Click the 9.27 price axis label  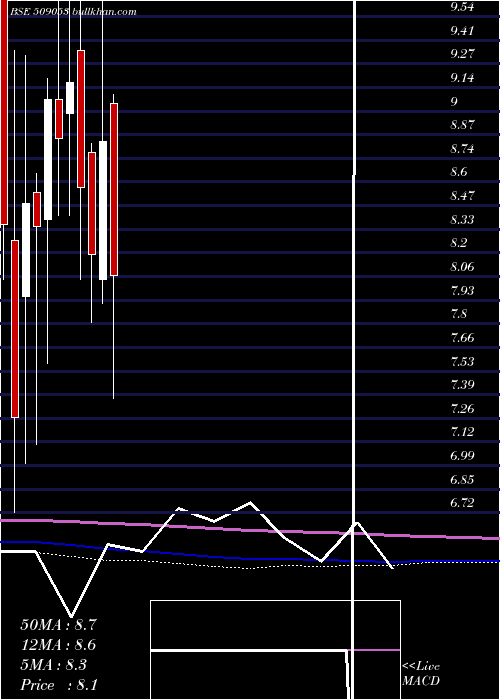(x=462, y=54)
